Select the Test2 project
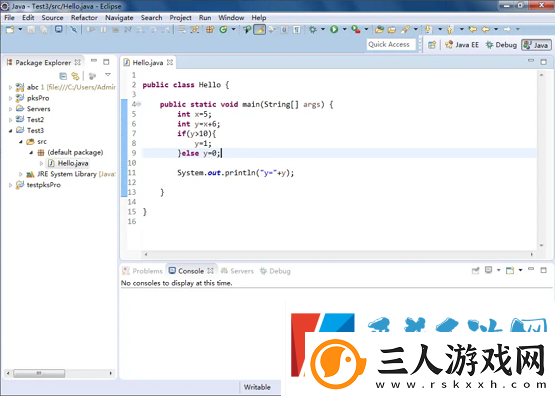Screen dimensions: 555x396 [35, 120]
